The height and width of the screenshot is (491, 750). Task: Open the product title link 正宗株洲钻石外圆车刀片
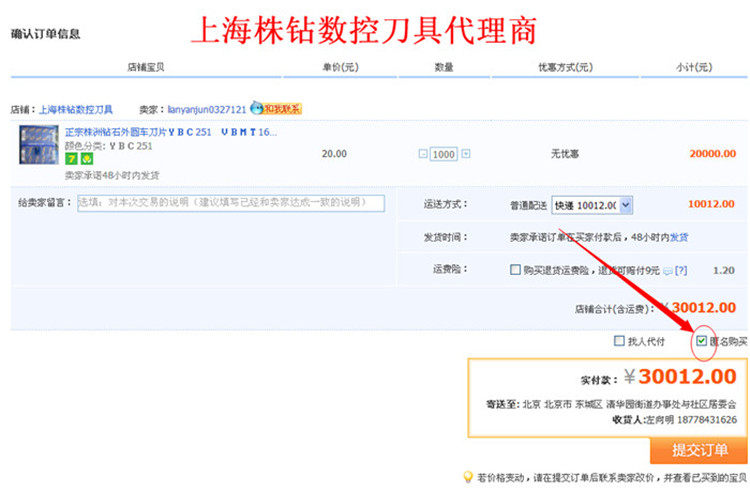[170, 132]
